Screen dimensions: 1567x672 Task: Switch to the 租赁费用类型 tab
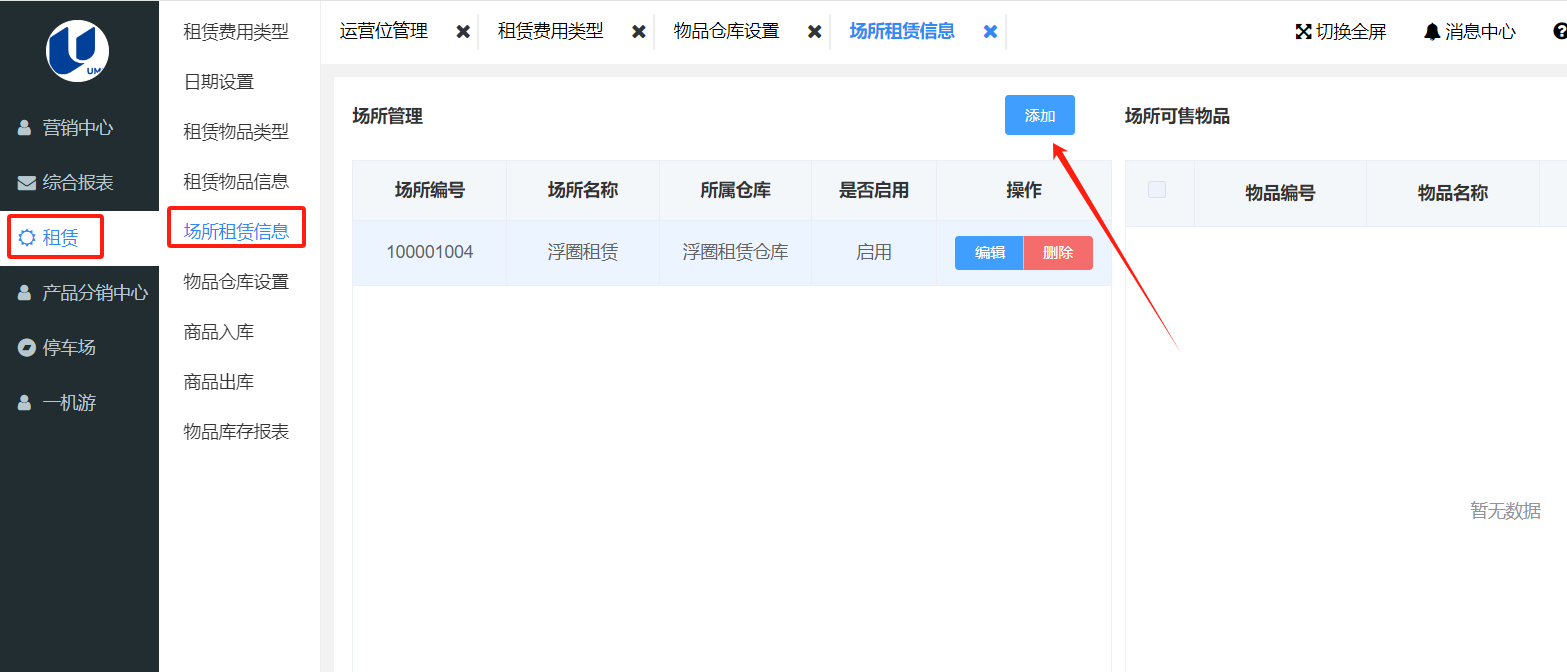[x=551, y=31]
